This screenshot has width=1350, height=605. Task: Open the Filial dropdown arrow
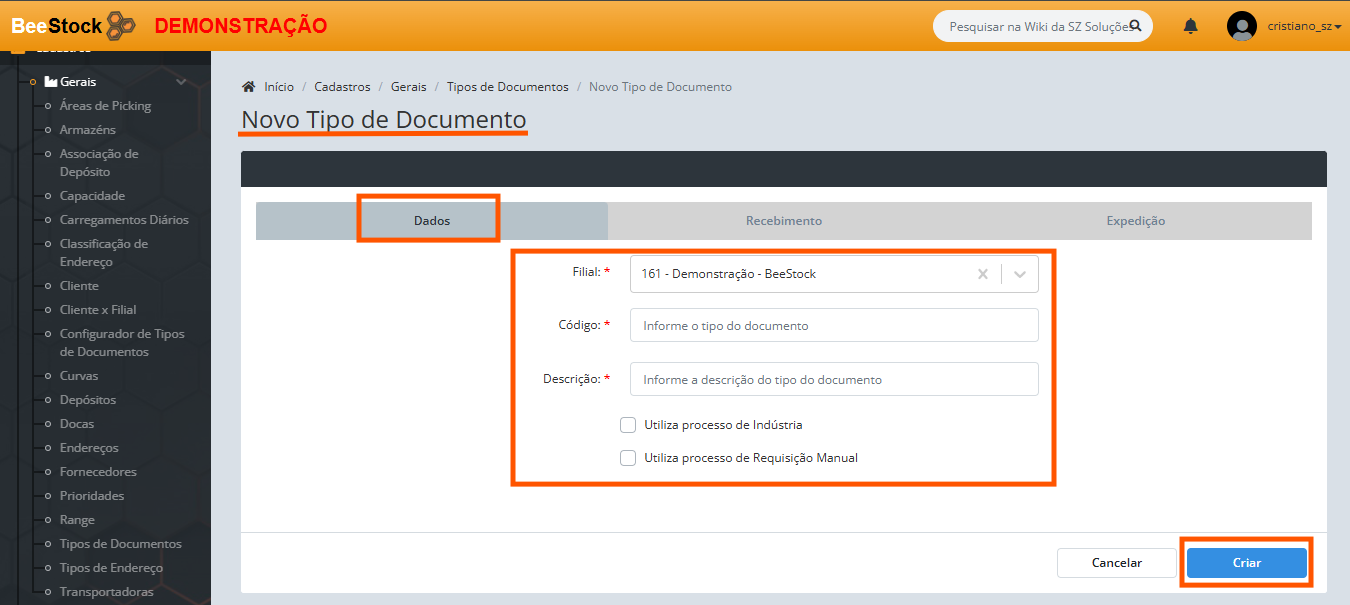(x=1020, y=274)
